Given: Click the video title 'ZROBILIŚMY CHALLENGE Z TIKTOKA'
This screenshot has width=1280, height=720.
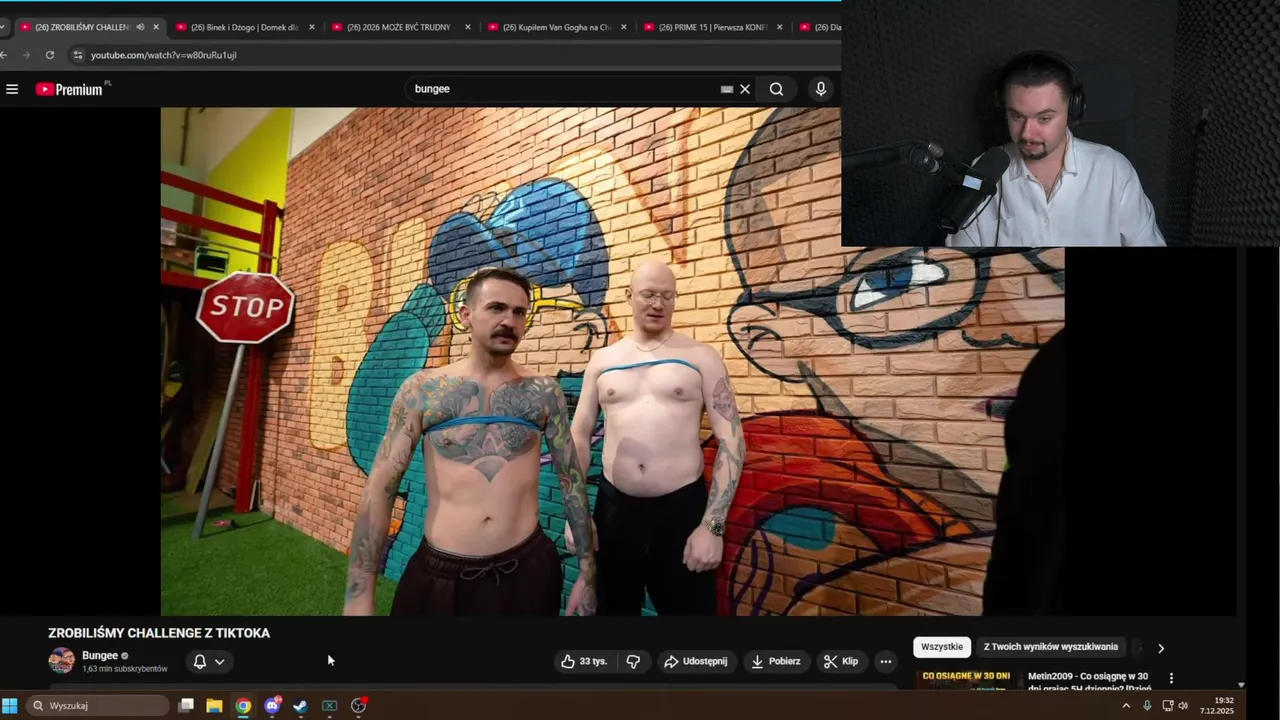Looking at the screenshot, I should coord(159,633).
